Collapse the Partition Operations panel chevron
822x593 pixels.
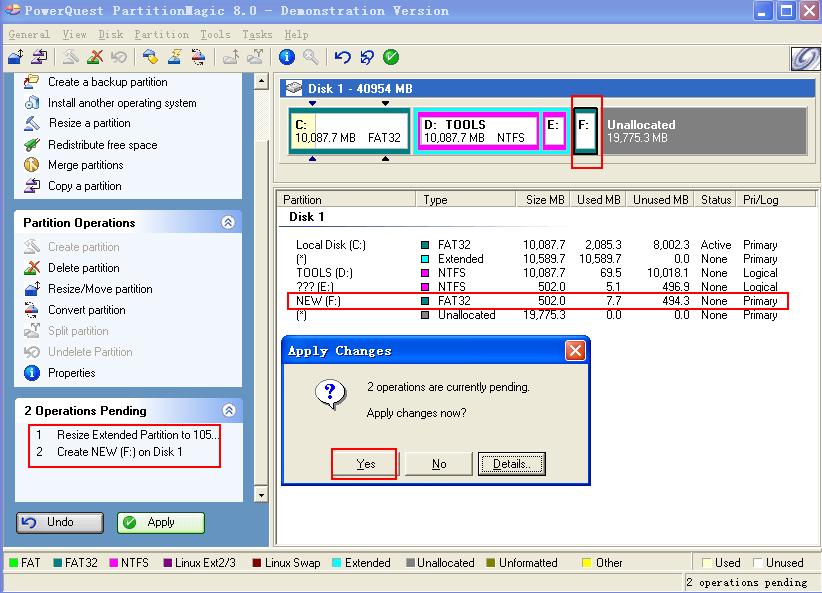coord(228,222)
